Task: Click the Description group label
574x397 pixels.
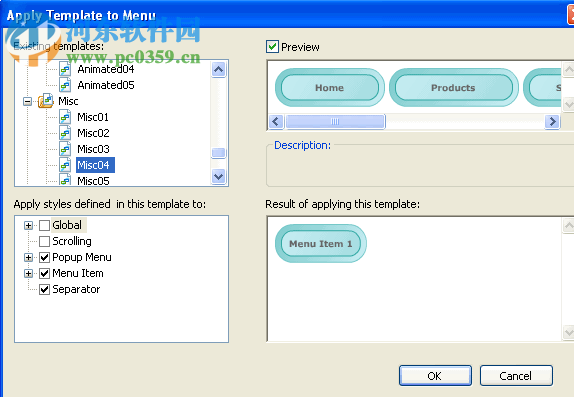Action: (302, 145)
